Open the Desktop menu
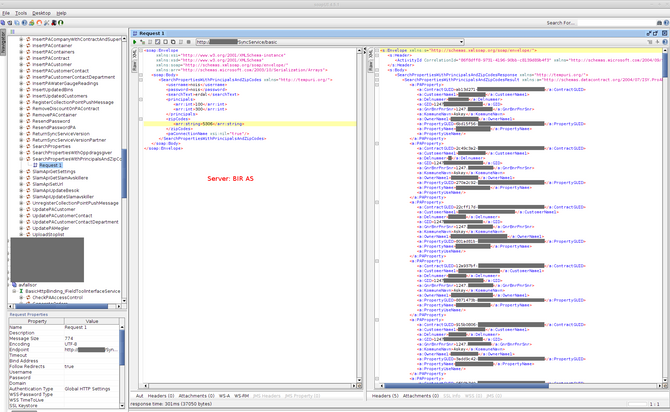This screenshot has width=670, height=412. tap(41, 13)
